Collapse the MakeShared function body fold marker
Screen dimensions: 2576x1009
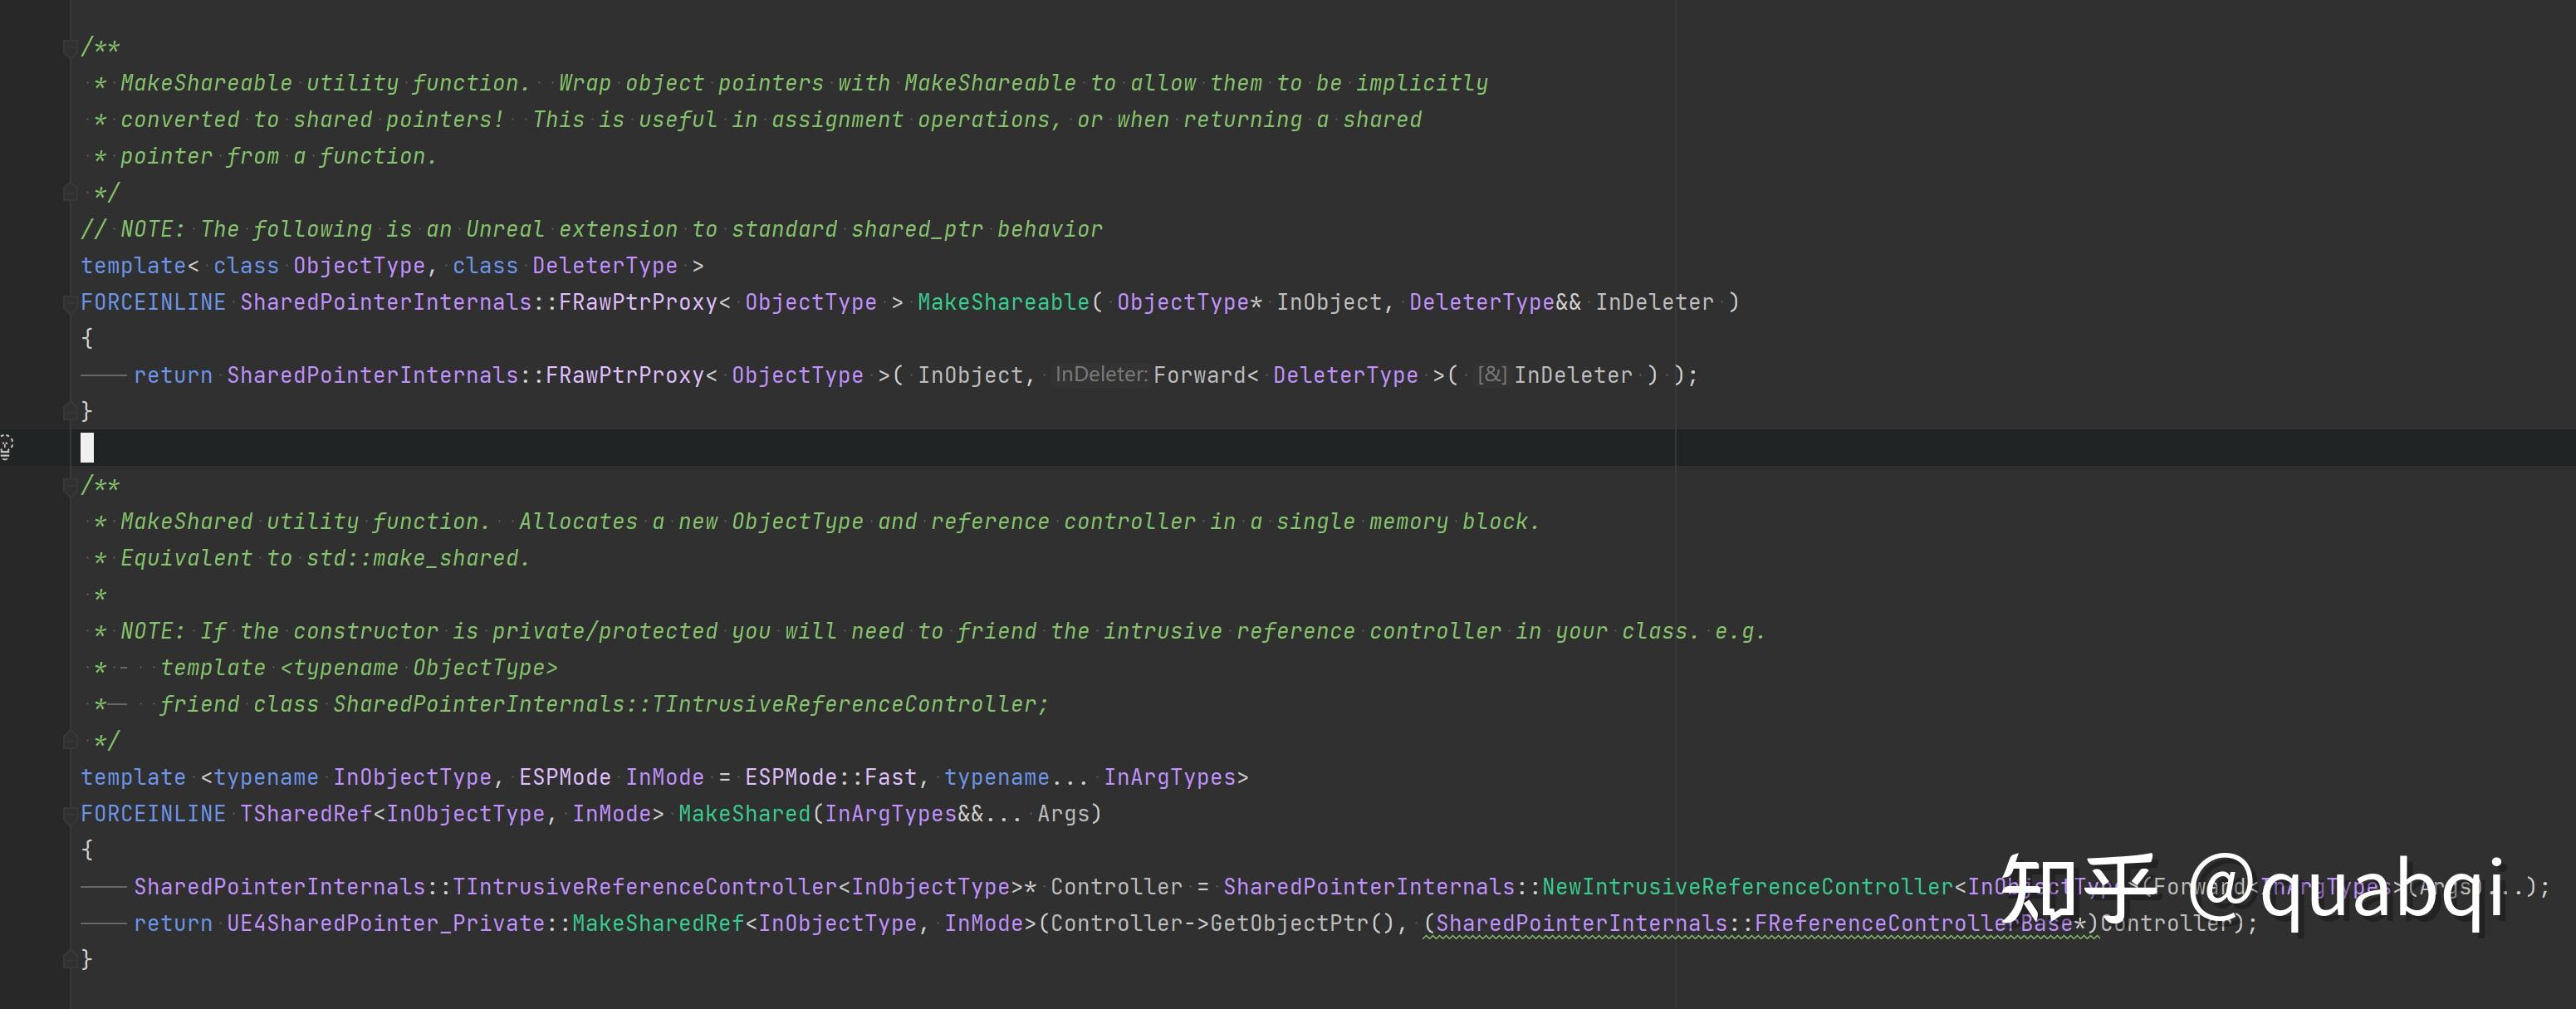[x=69, y=814]
